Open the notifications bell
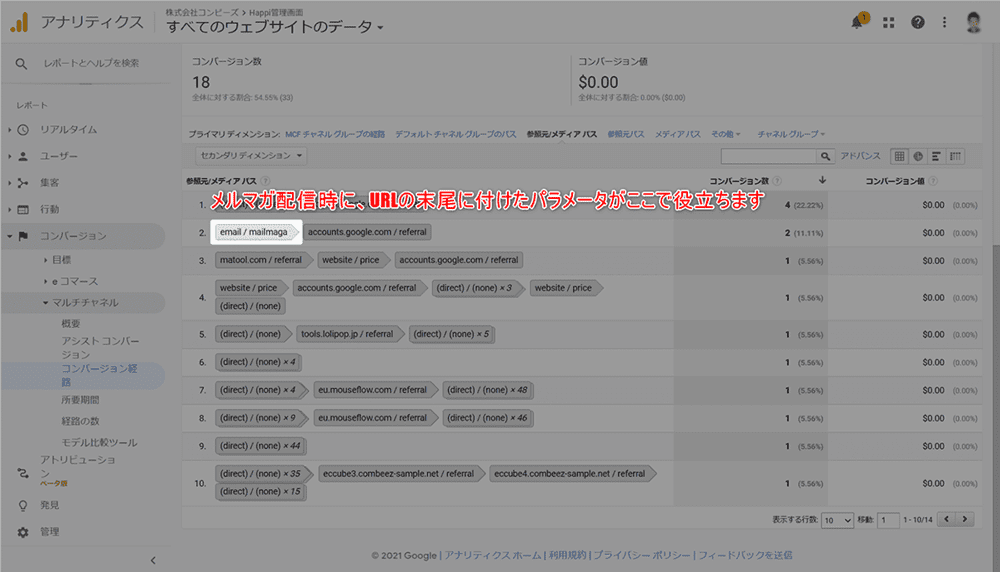 pyautogui.click(x=858, y=22)
